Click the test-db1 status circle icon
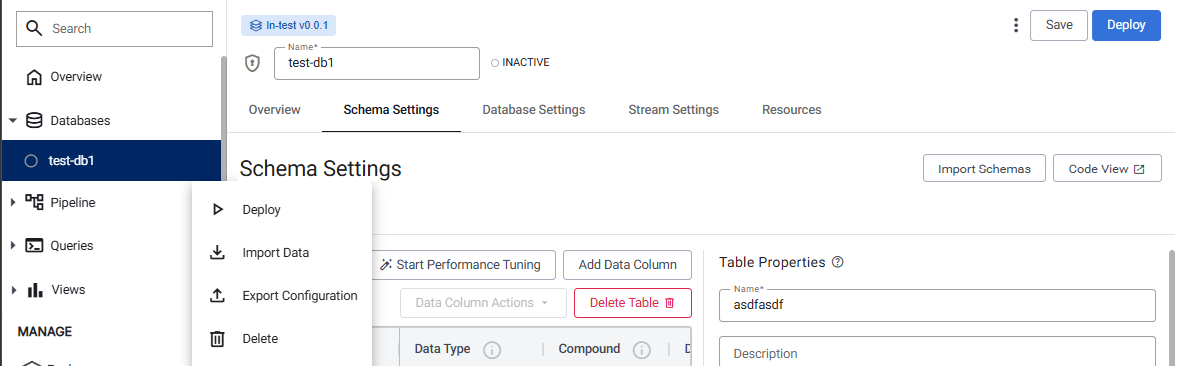This screenshot has width=1181, height=366. pos(31,160)
